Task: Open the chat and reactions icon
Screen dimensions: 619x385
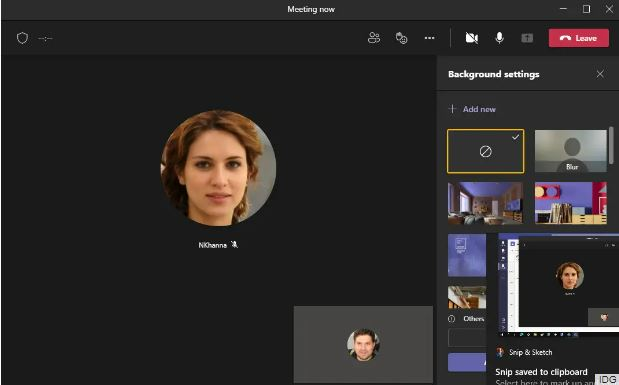Action: (401, 38)
